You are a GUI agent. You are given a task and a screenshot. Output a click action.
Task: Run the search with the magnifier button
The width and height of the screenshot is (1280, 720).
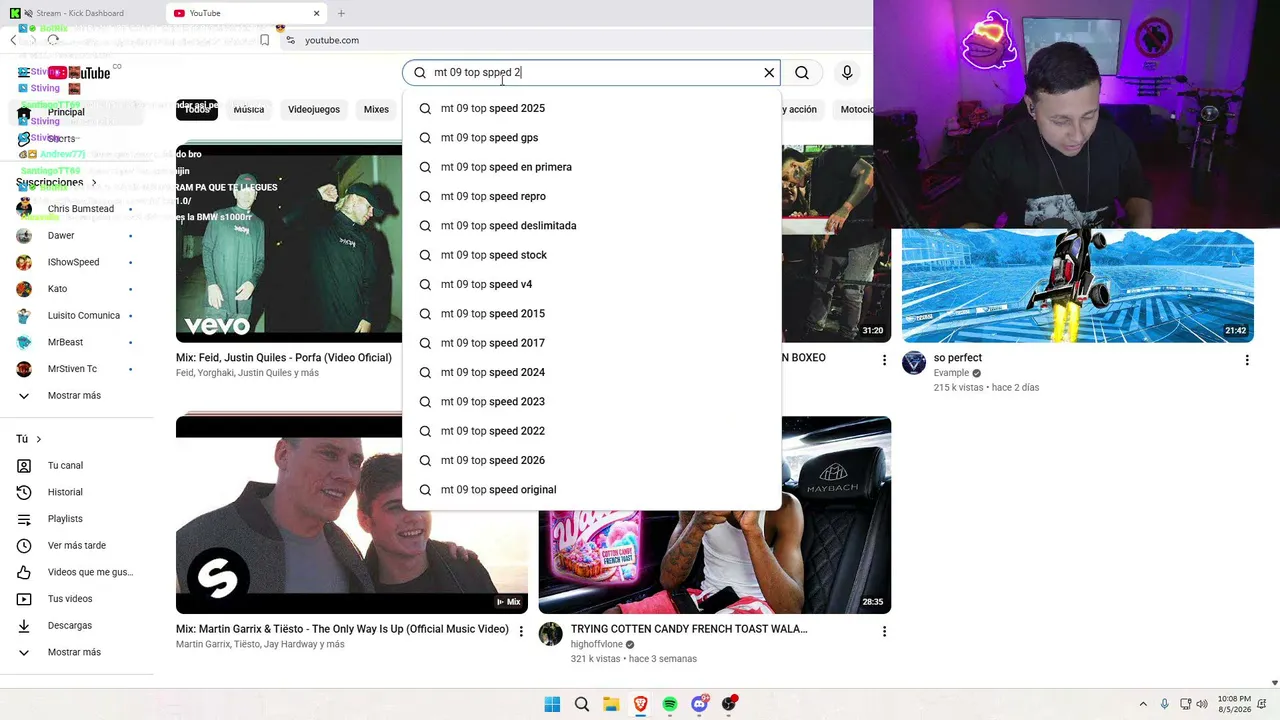802,72
